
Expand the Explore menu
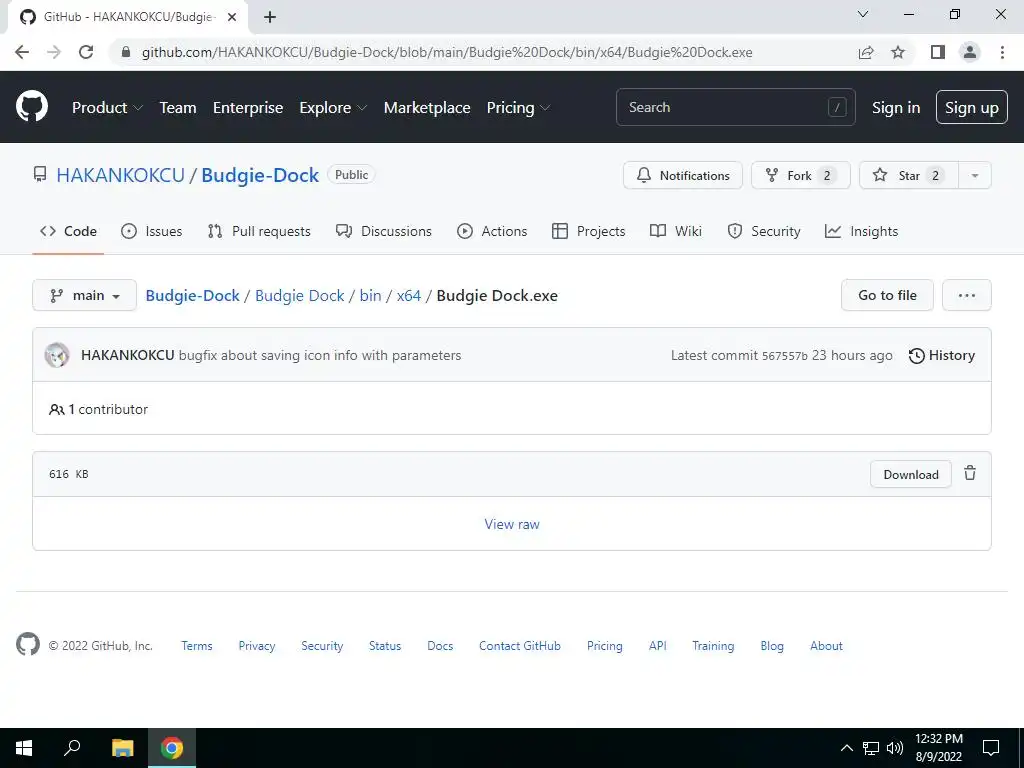[x=333, y=108]
